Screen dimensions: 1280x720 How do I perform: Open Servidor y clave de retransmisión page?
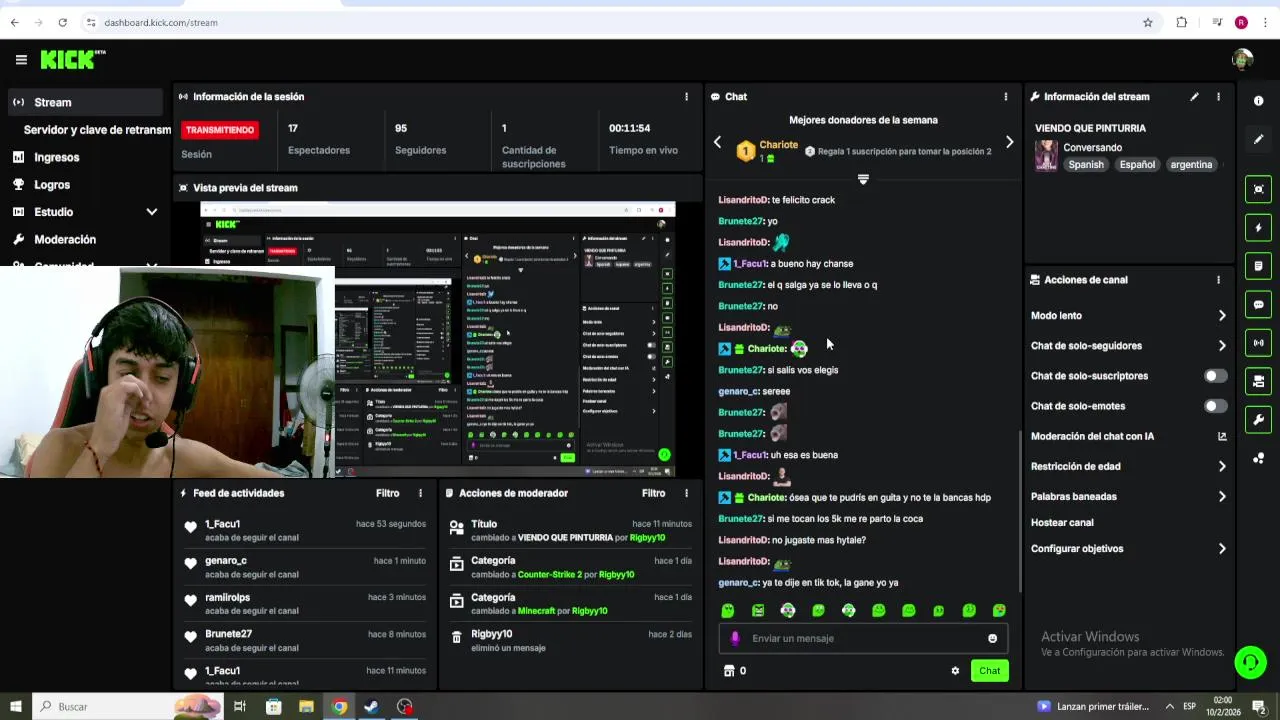pos(97,130)
